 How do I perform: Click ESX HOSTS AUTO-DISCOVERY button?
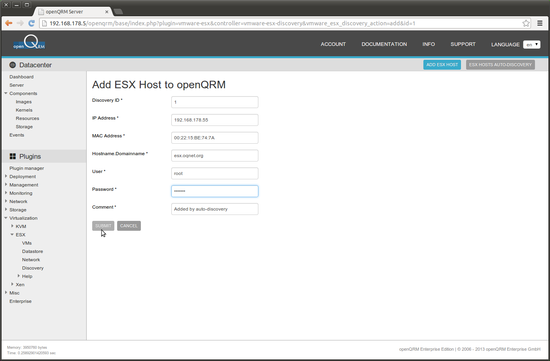500,65
